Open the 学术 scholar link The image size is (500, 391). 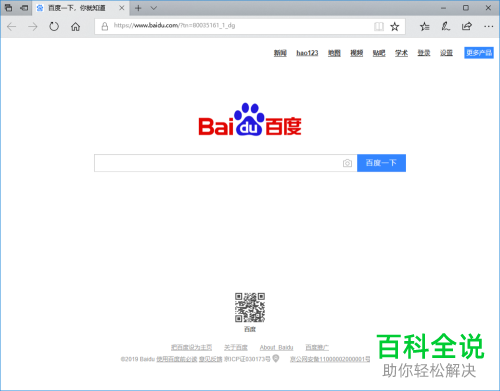coord(401,53)
